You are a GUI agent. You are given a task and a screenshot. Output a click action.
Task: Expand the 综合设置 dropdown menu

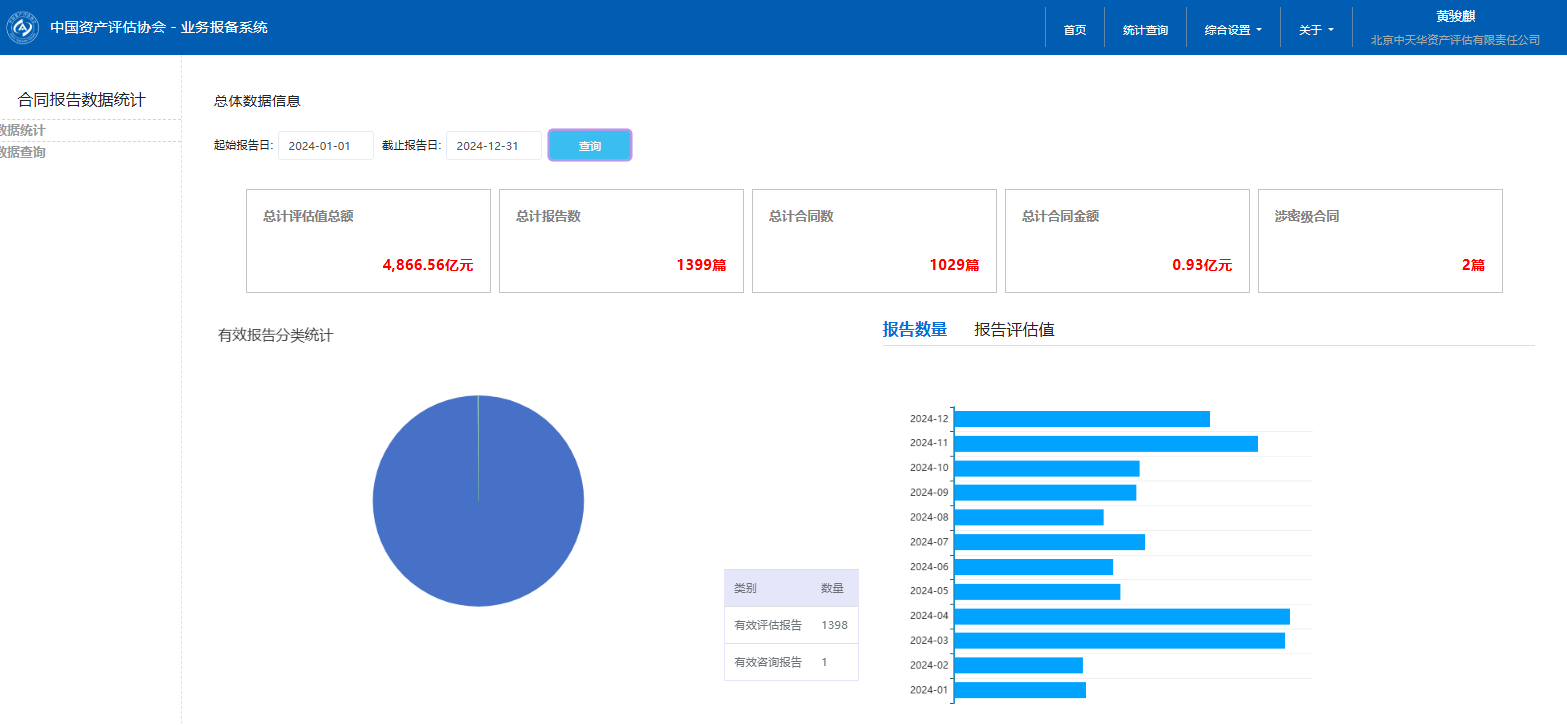click(1232, 30)
